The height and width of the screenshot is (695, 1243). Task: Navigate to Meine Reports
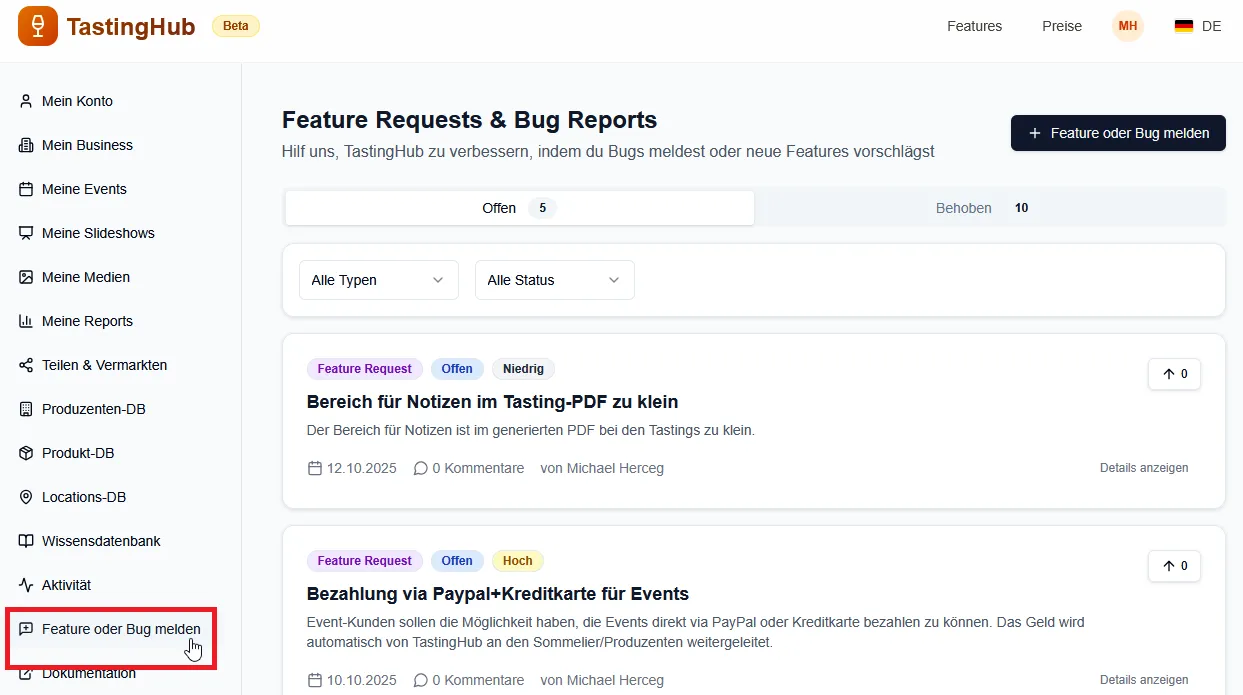pyautogui.click(x=87, y=321)
